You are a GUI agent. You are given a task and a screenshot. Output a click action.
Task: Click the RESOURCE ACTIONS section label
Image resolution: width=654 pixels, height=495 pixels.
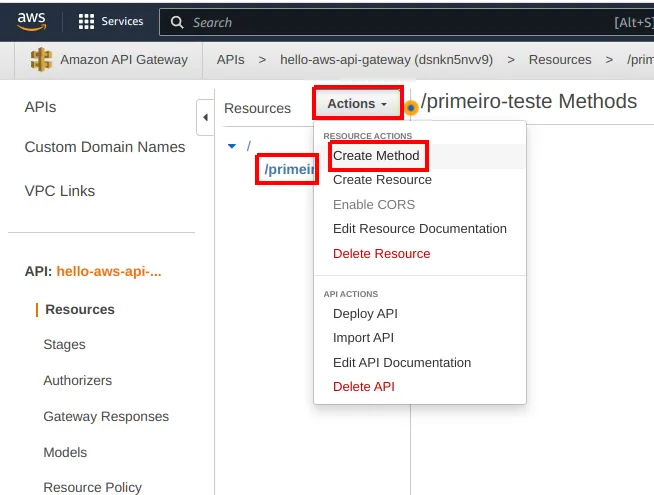pyautogui.click(x=367, y=136)
